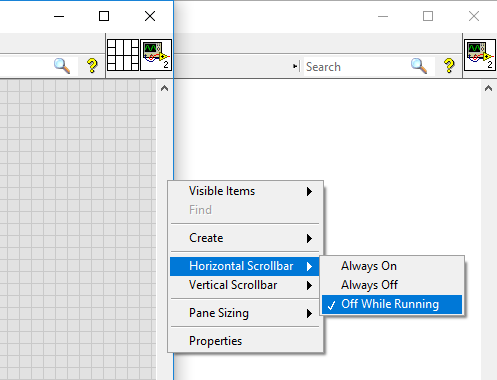Image resolution: width=497 pixels, height=380 pixels.
Task: Click scroll-up arrow on left window scrollbar
Action: 164,88
